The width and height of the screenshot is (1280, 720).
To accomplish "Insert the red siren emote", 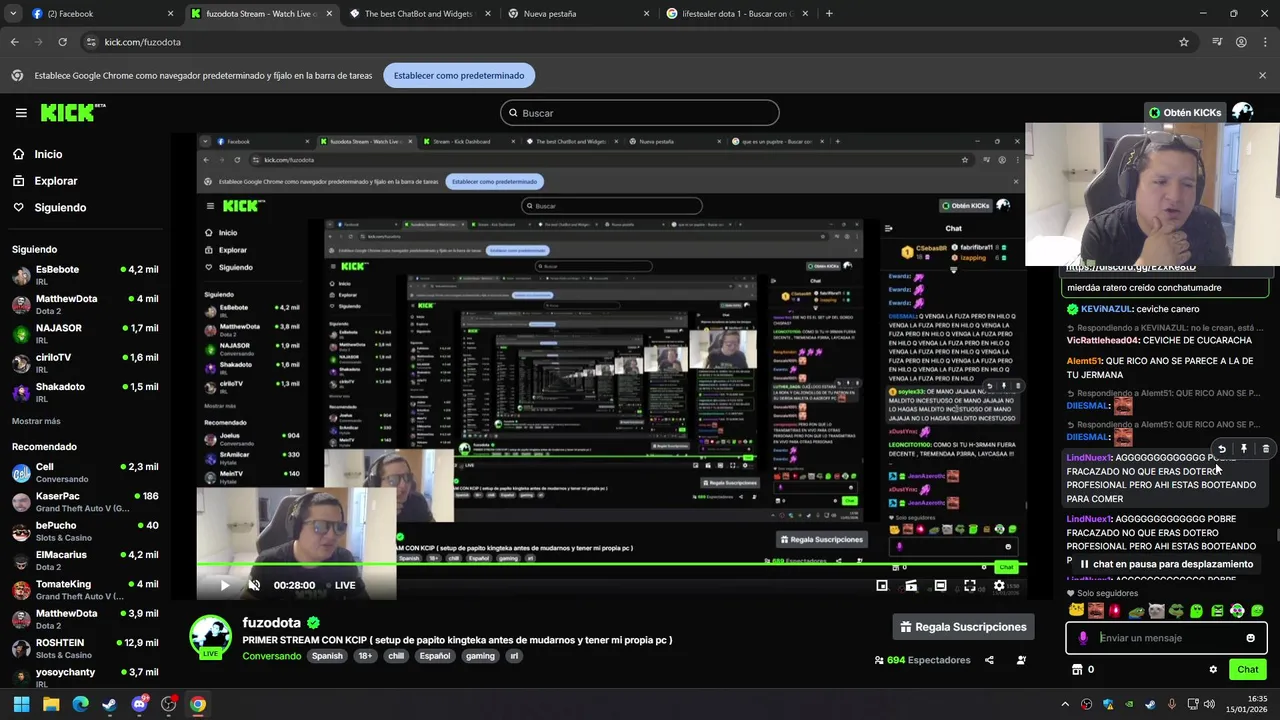I will pyautogui.click(x=1115, y=611).
